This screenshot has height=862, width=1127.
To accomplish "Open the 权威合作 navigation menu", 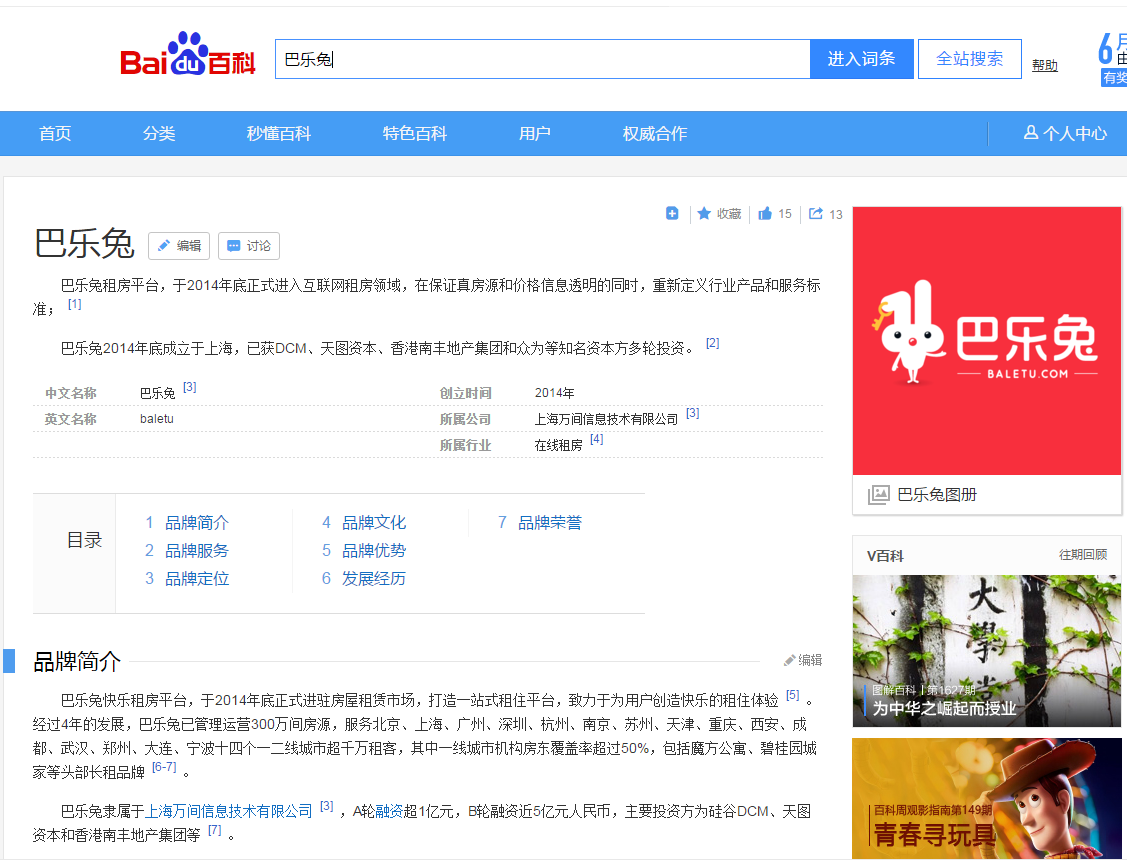I will 655,134.
